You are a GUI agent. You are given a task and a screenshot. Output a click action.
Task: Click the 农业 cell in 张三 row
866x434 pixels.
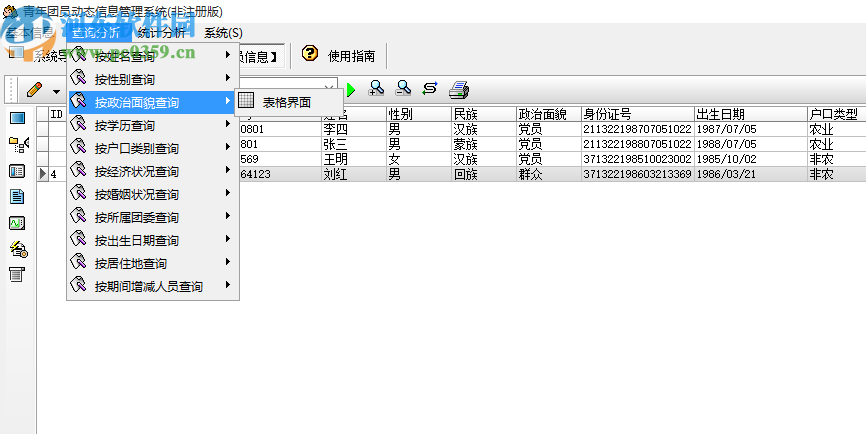(836, 145)
